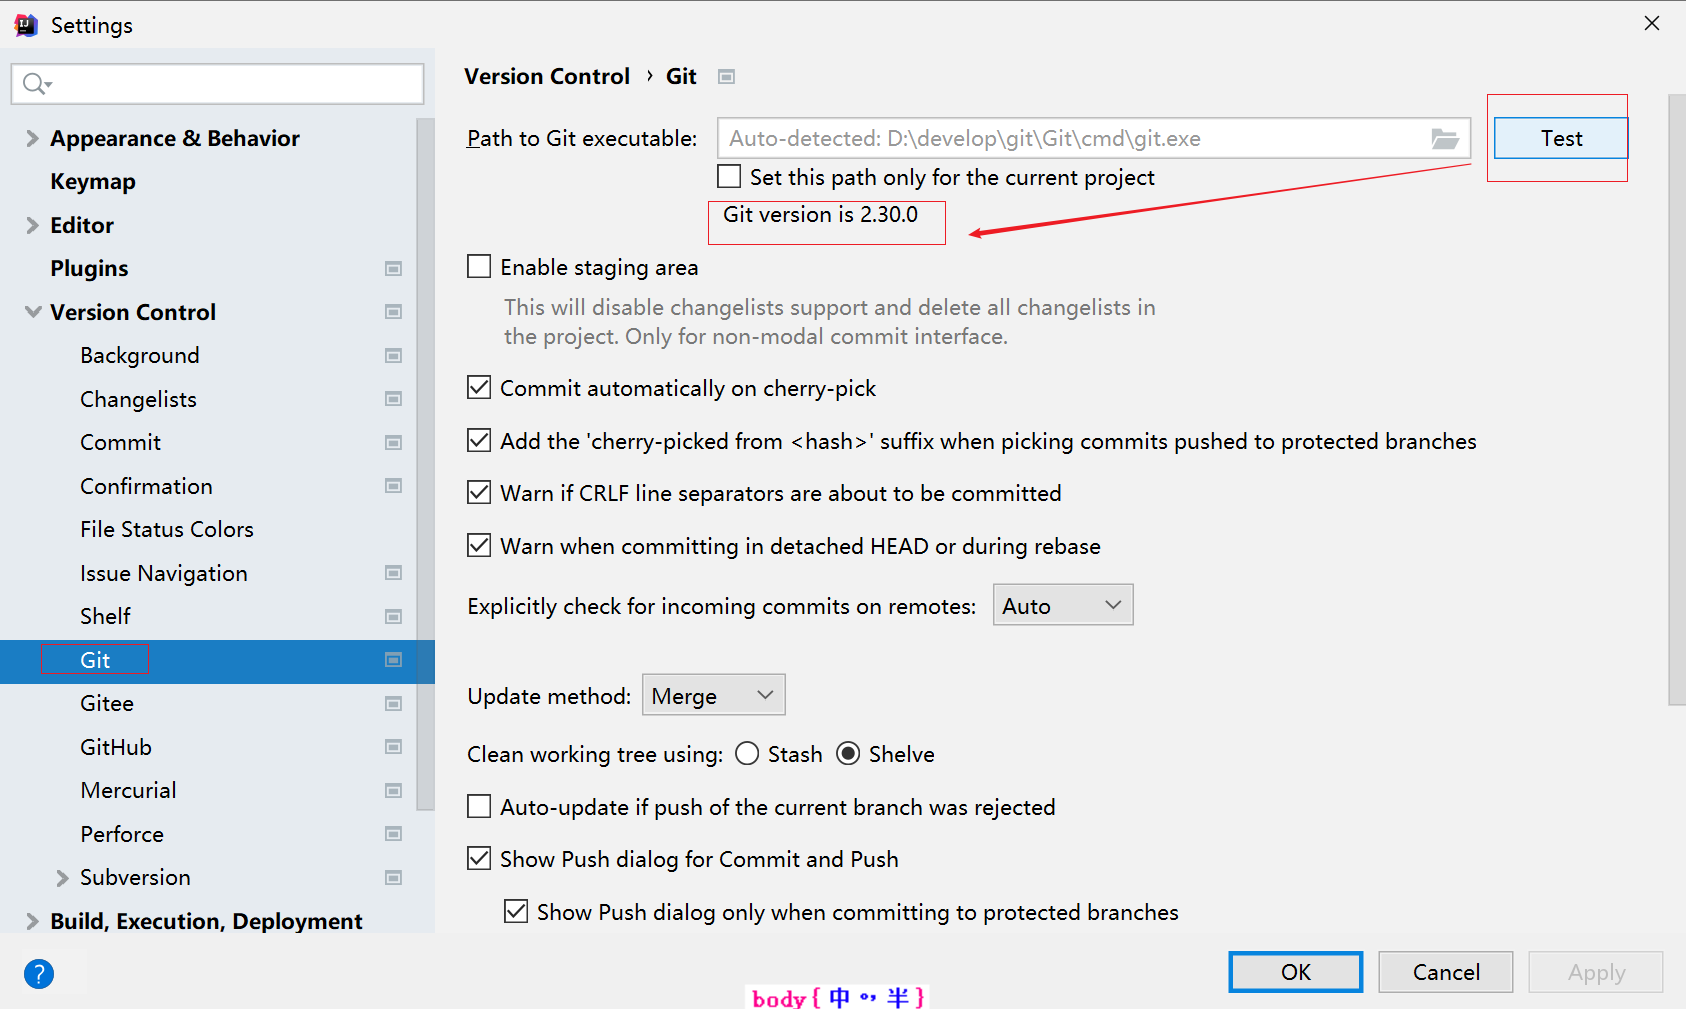Click the help question mark icon

point(39,973)
